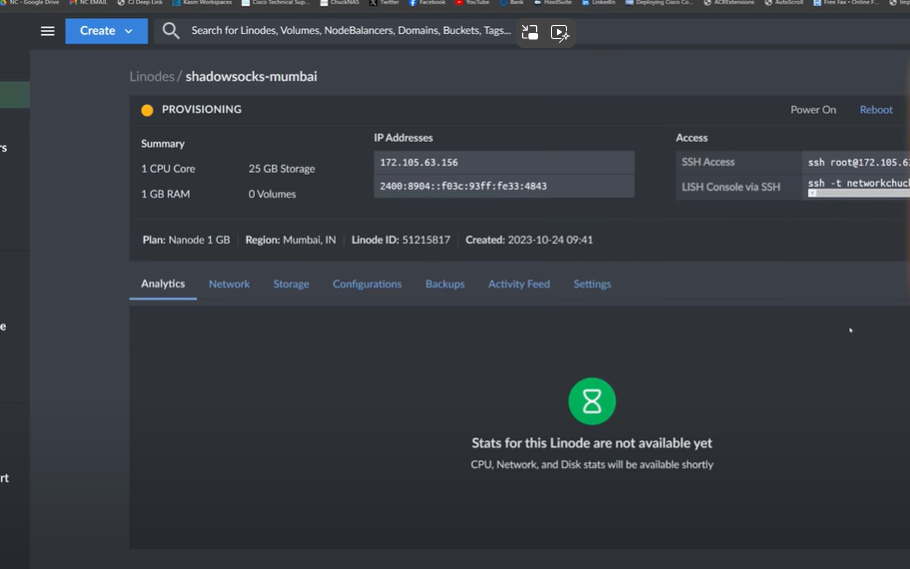Open the NC EMAIL bookmark
The height and width of the screenshot is (569, 910).
pyautogui.click(x=88, y=2)
